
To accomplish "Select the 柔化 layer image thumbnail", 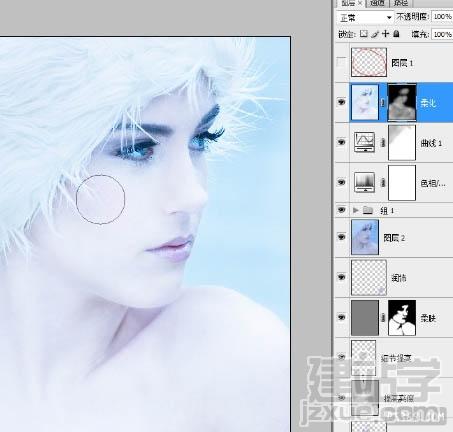I will coord(365,102).
